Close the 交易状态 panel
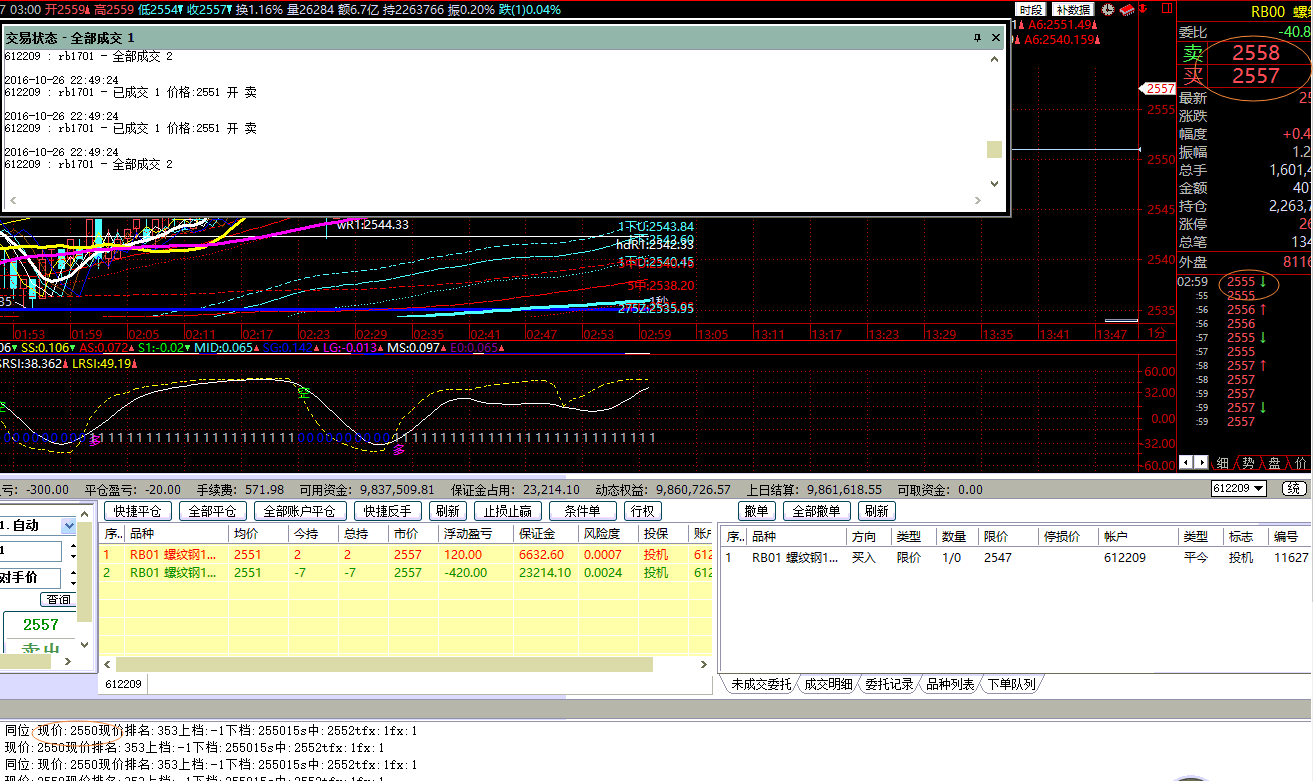1313x781 pixels. pos(996,37)
